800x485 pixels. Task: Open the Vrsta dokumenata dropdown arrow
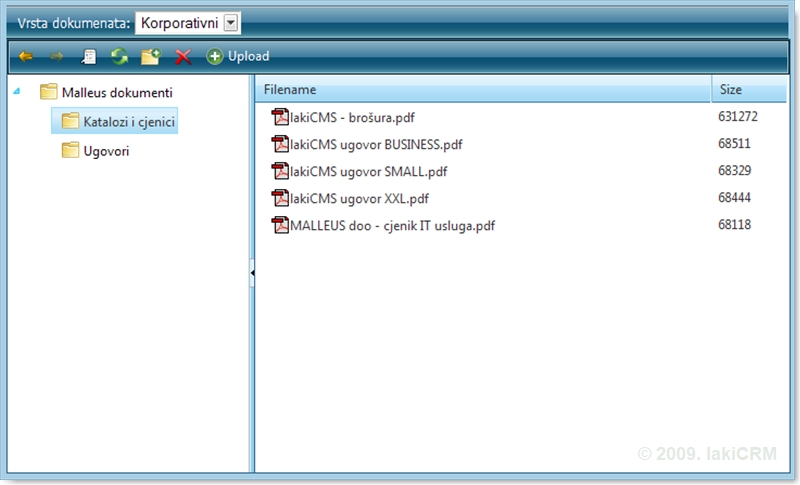231,23
